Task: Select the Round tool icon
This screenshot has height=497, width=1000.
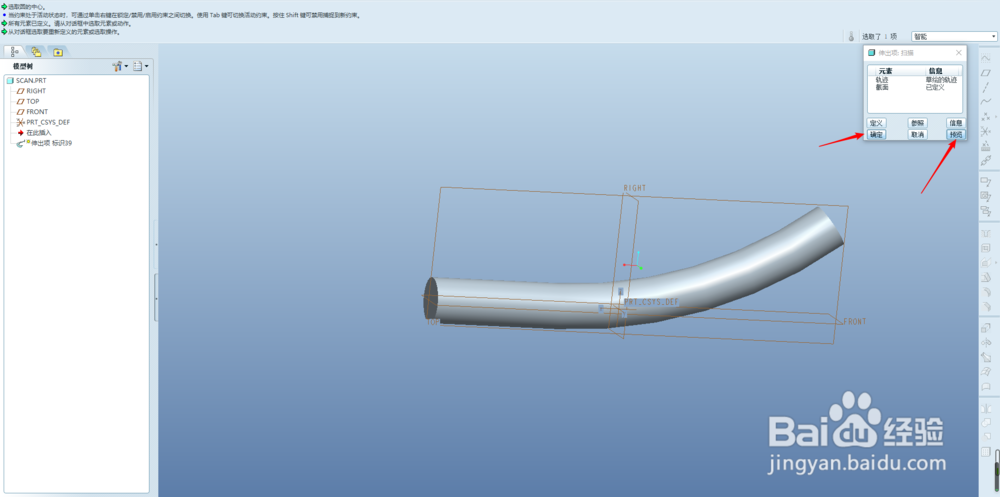Action: (x=985, y=292)
